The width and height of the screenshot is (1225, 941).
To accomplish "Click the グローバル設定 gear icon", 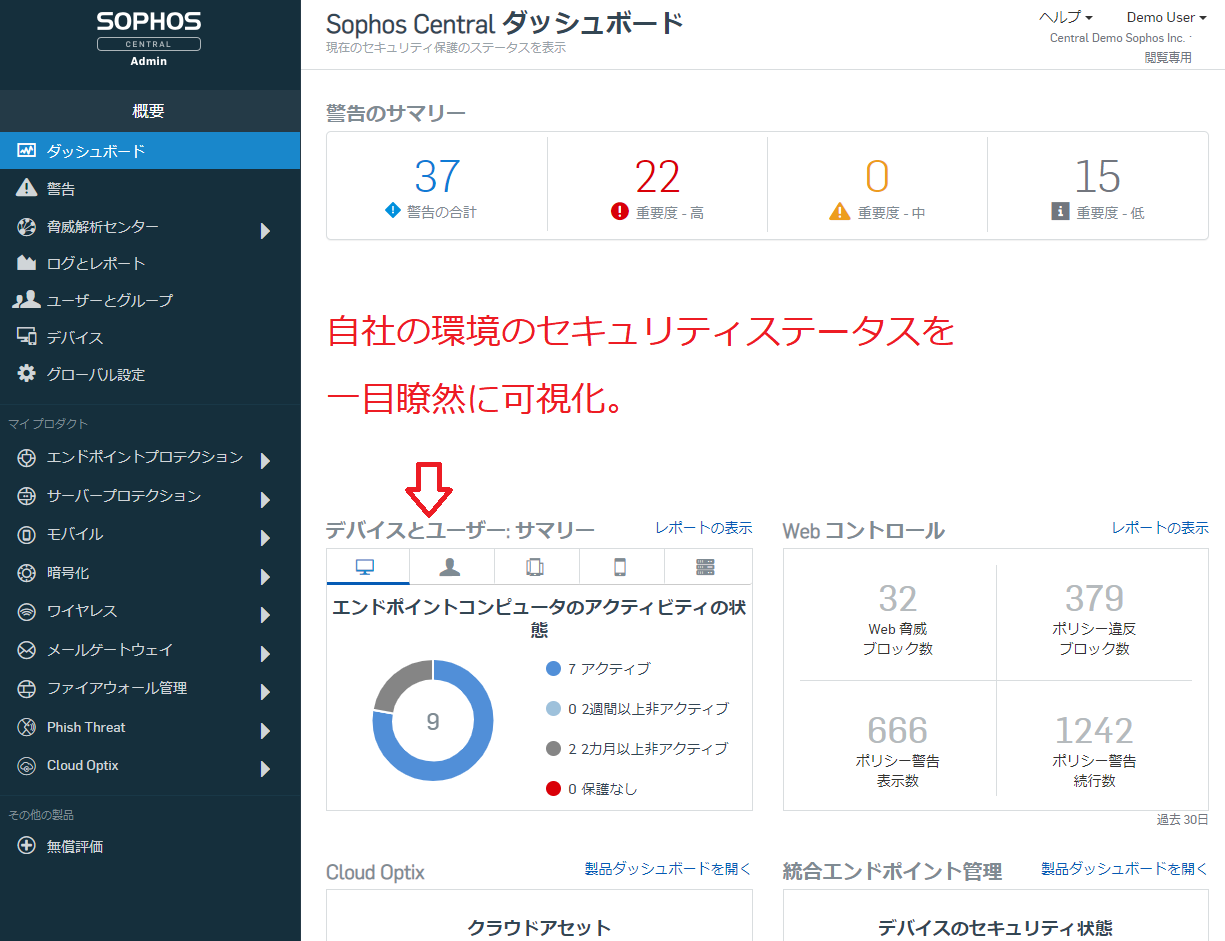I will [x=27, y=374].
